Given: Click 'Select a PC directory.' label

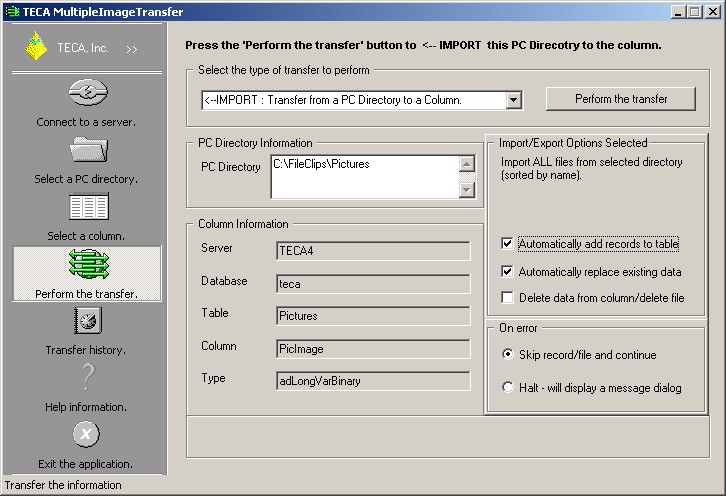Looking at the screenshot, I should click(86, 179).
